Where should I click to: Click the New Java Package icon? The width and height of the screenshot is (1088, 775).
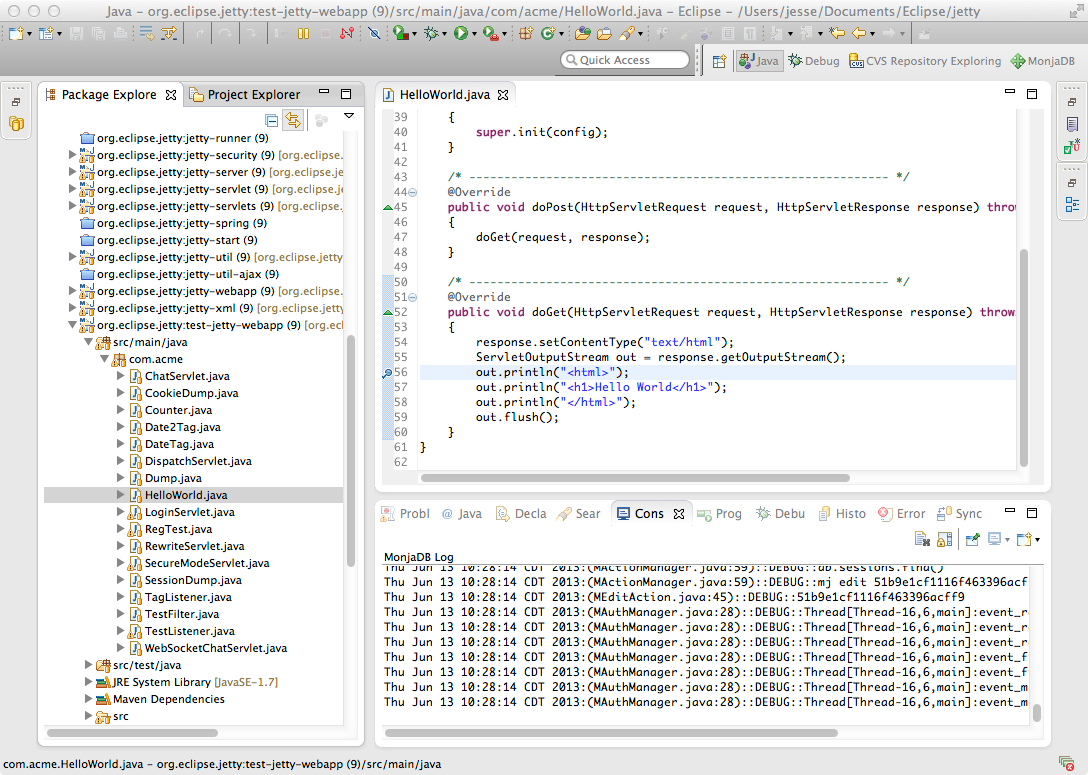[526, 33]
